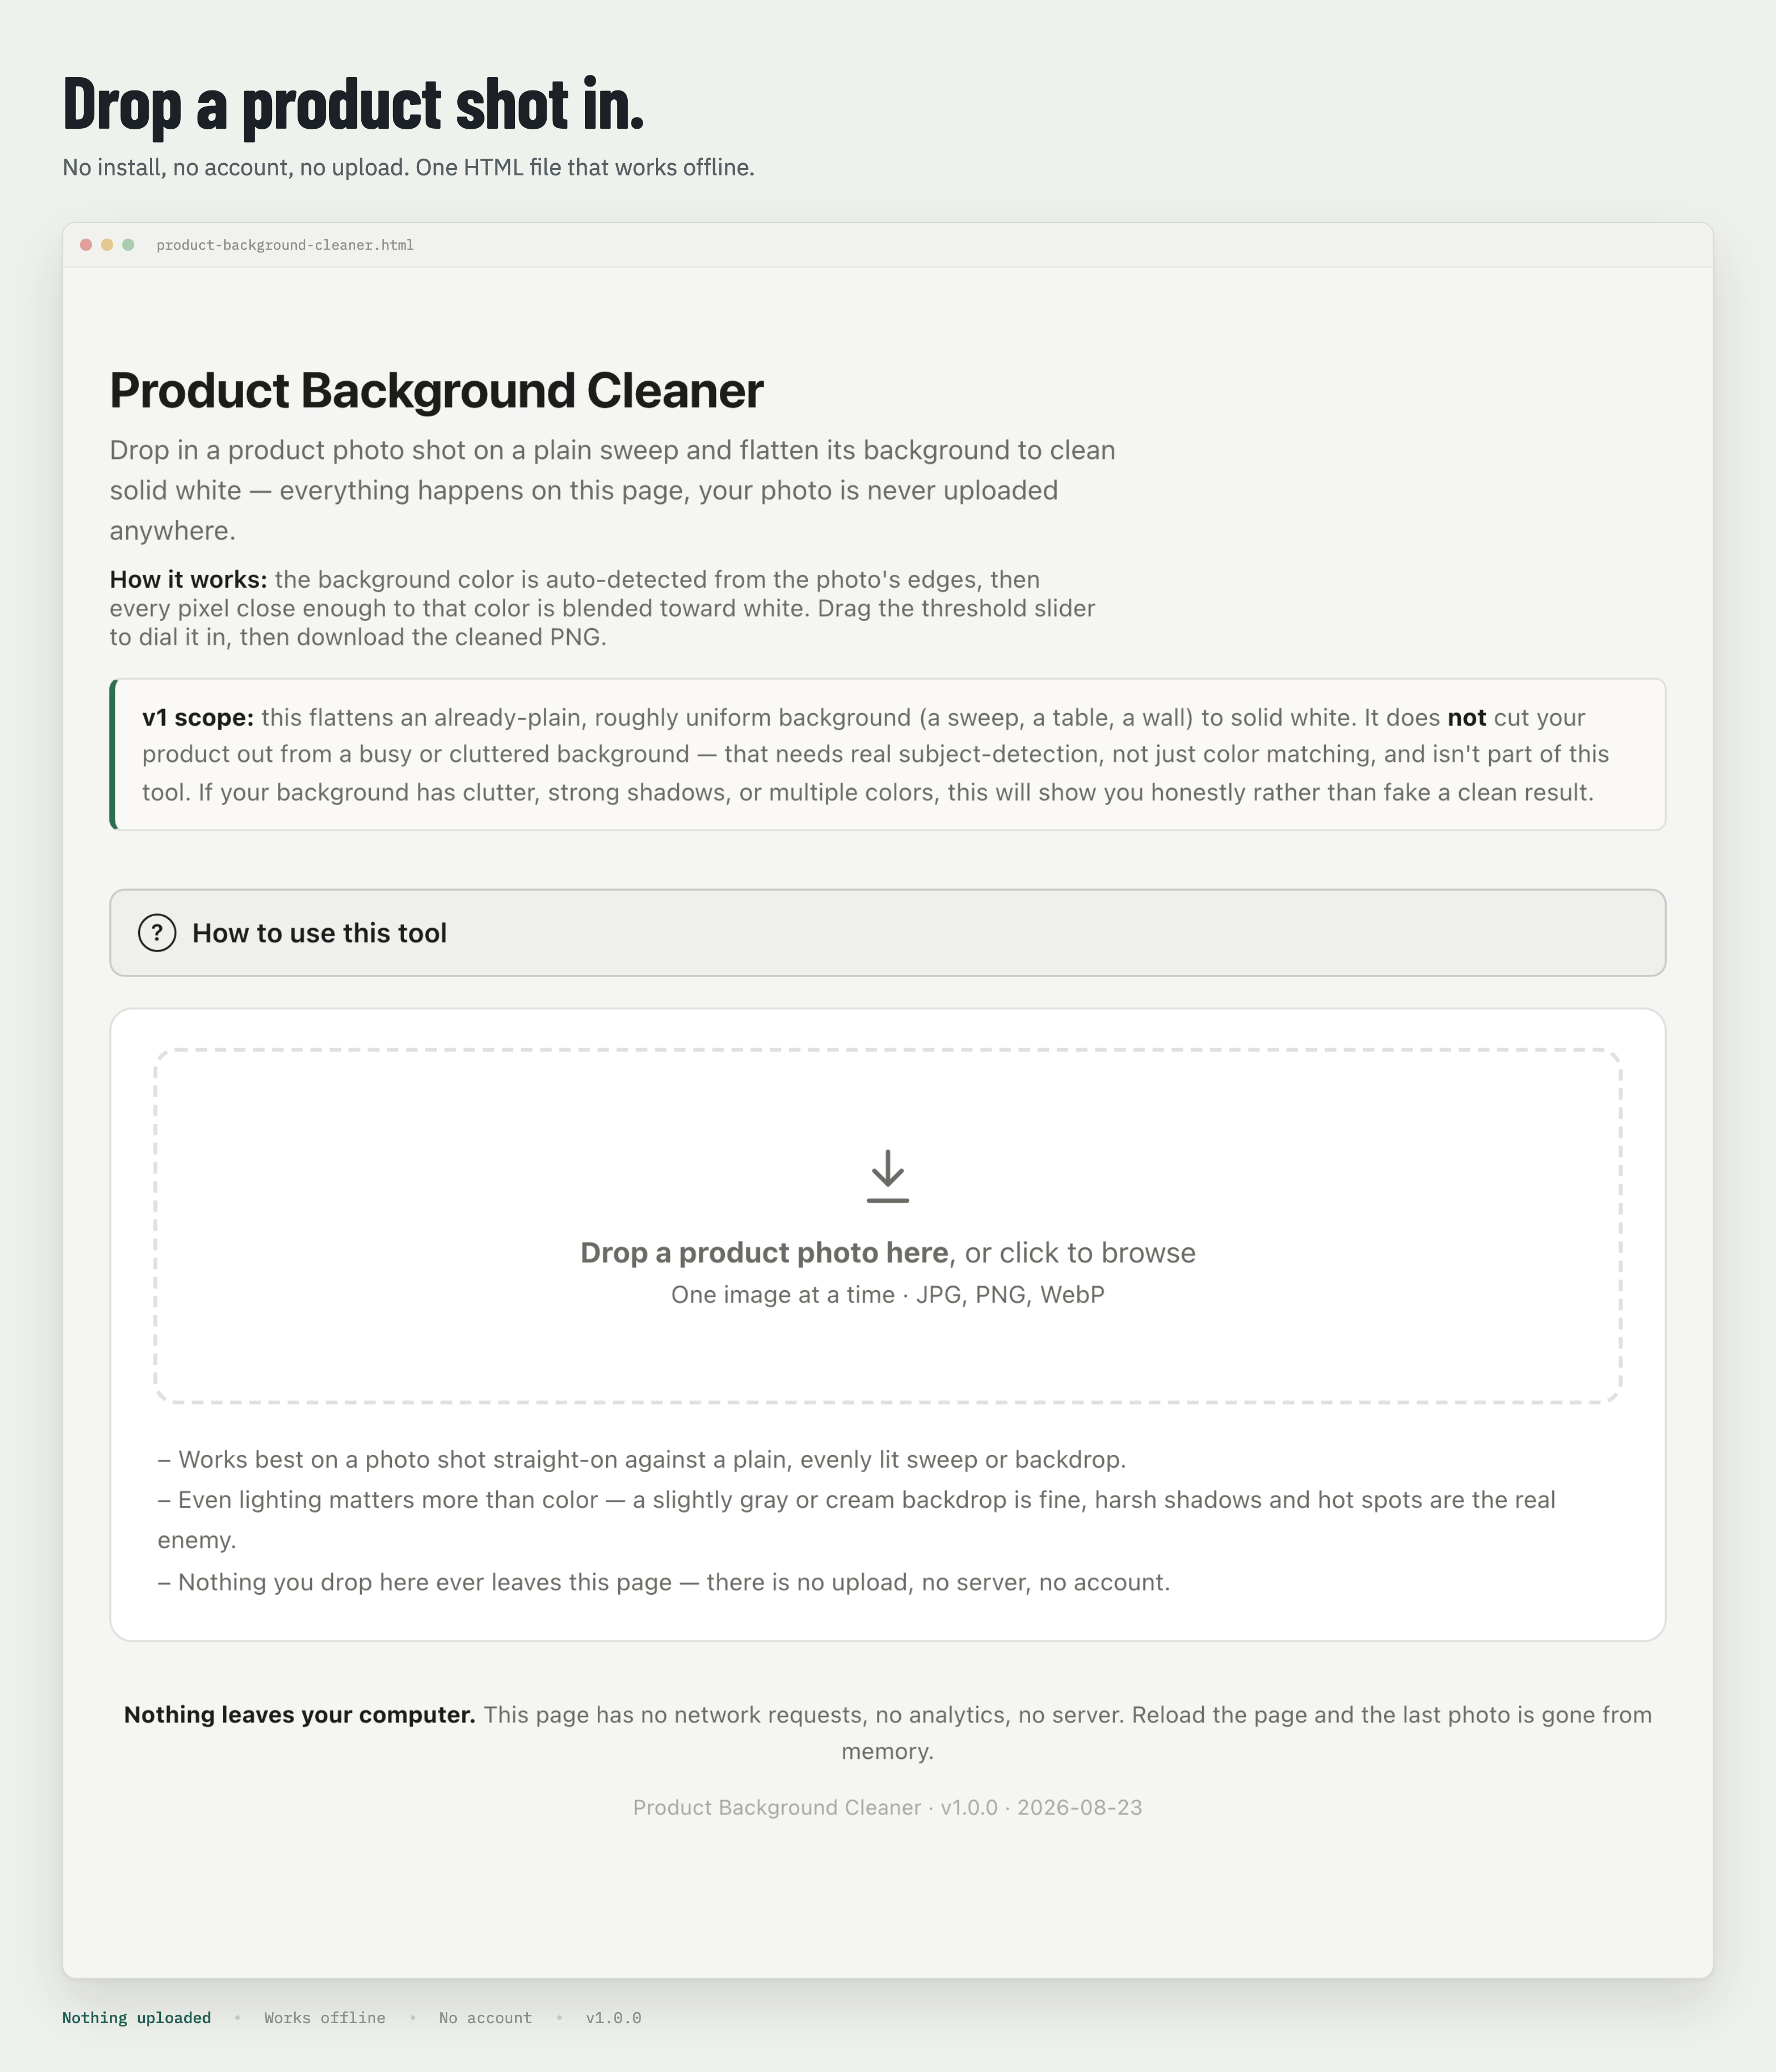Click the question mark help icon

pyautogui.click(x=157, y=933)
